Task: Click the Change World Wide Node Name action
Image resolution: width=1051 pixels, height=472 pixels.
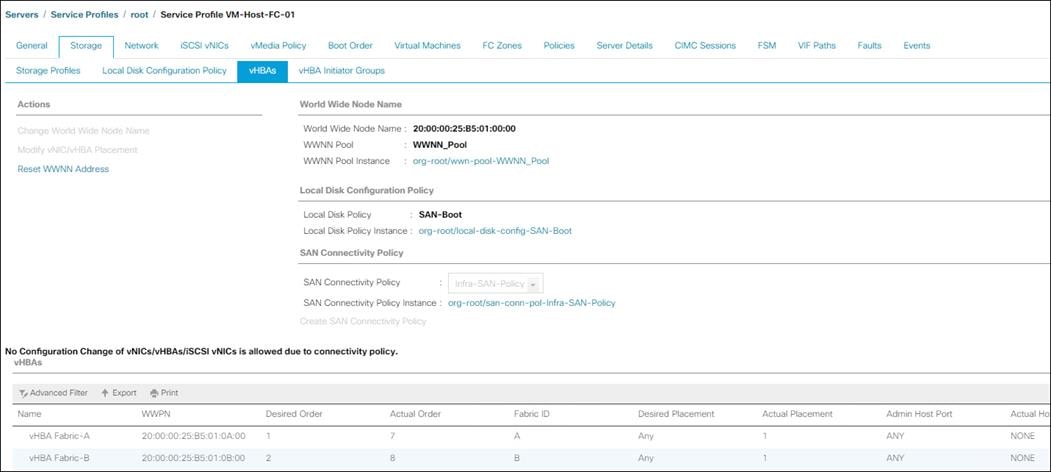Action: tap(84, 131)
